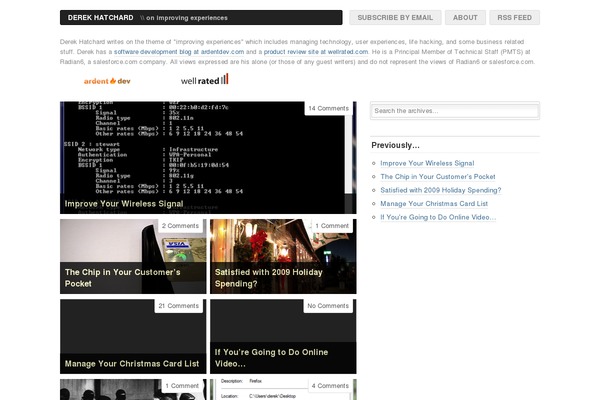600x400 pixels.
Task: Open Manage Your Christmas Card List card title
Action: pos(132,364)
